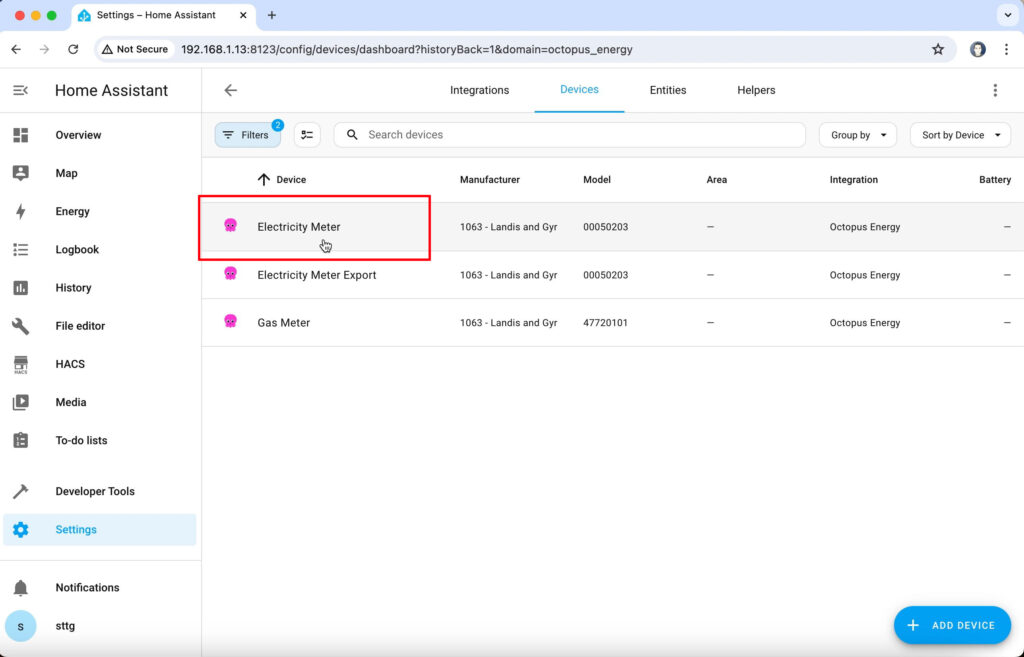The width and height of the screenshot is (1024, 657).
Task: Sort by the Model column header
Action: coord(597,180)
